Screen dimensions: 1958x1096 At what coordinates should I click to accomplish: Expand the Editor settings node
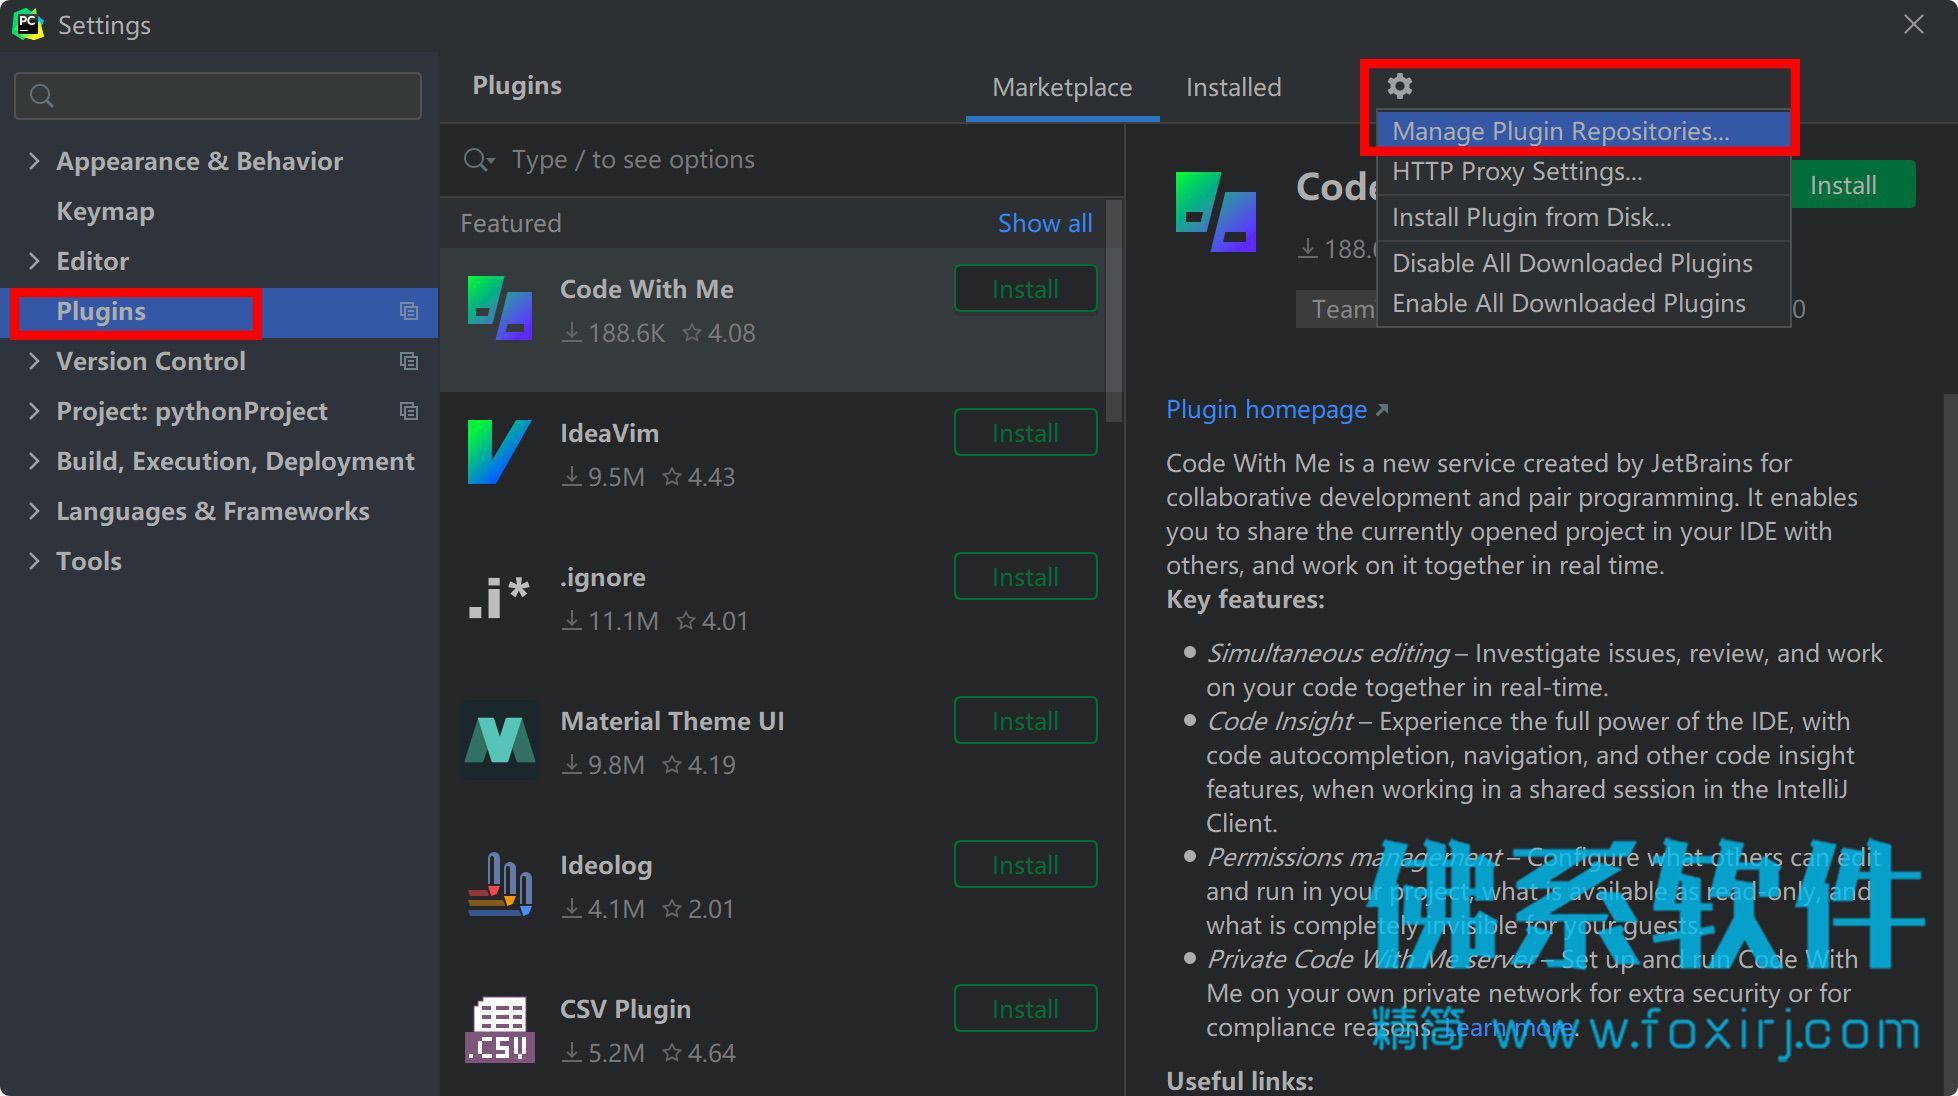34,261
